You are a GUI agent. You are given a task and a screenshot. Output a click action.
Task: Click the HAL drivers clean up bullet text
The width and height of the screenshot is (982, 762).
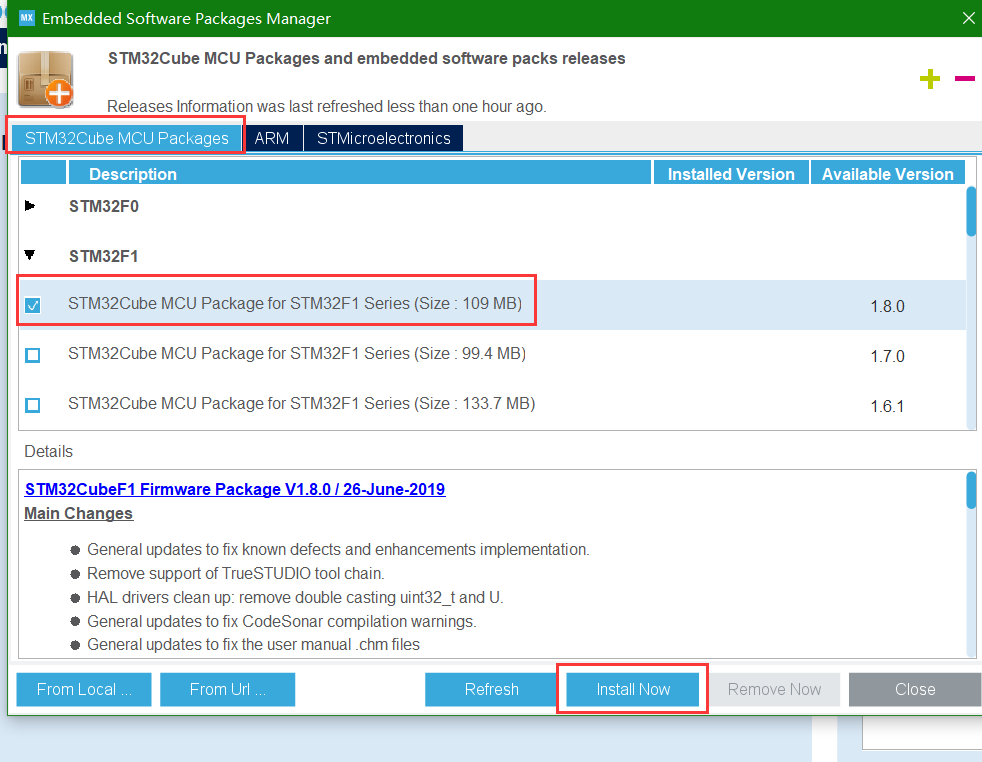pos(295,597)
